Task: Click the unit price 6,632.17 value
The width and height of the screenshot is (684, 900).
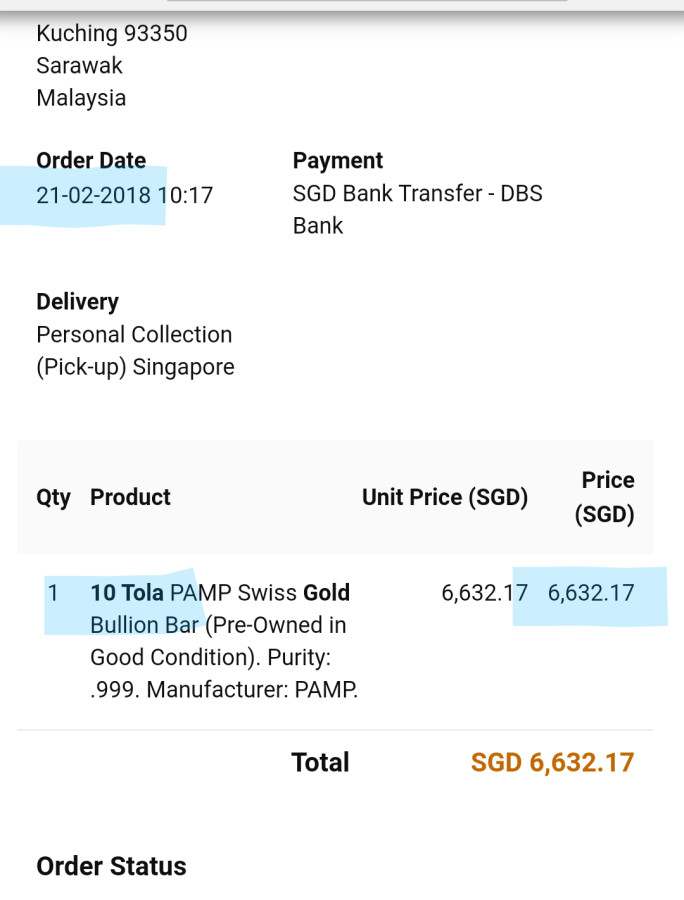Action: click(x=484, y=593)
